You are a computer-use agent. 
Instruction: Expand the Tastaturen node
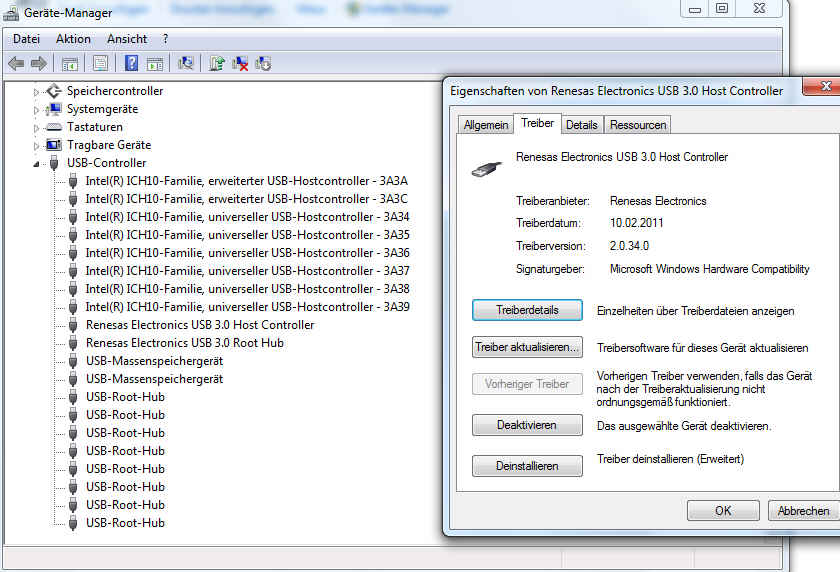click(x=36, y=128)
